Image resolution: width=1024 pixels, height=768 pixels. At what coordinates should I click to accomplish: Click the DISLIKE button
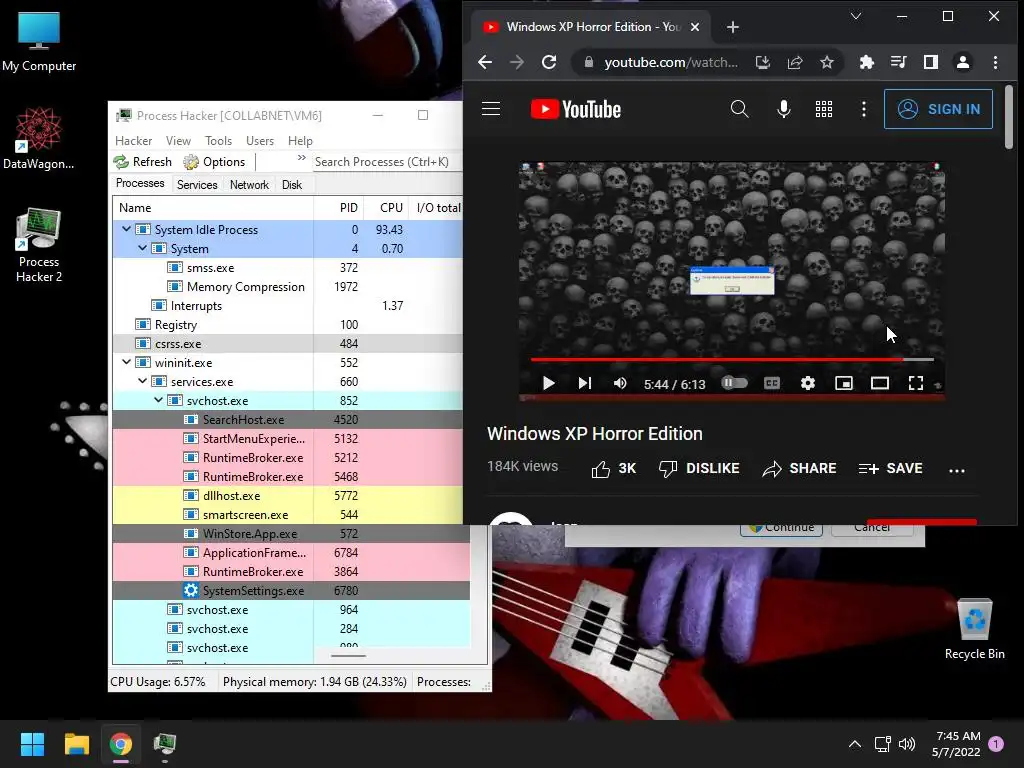point(699,469)
